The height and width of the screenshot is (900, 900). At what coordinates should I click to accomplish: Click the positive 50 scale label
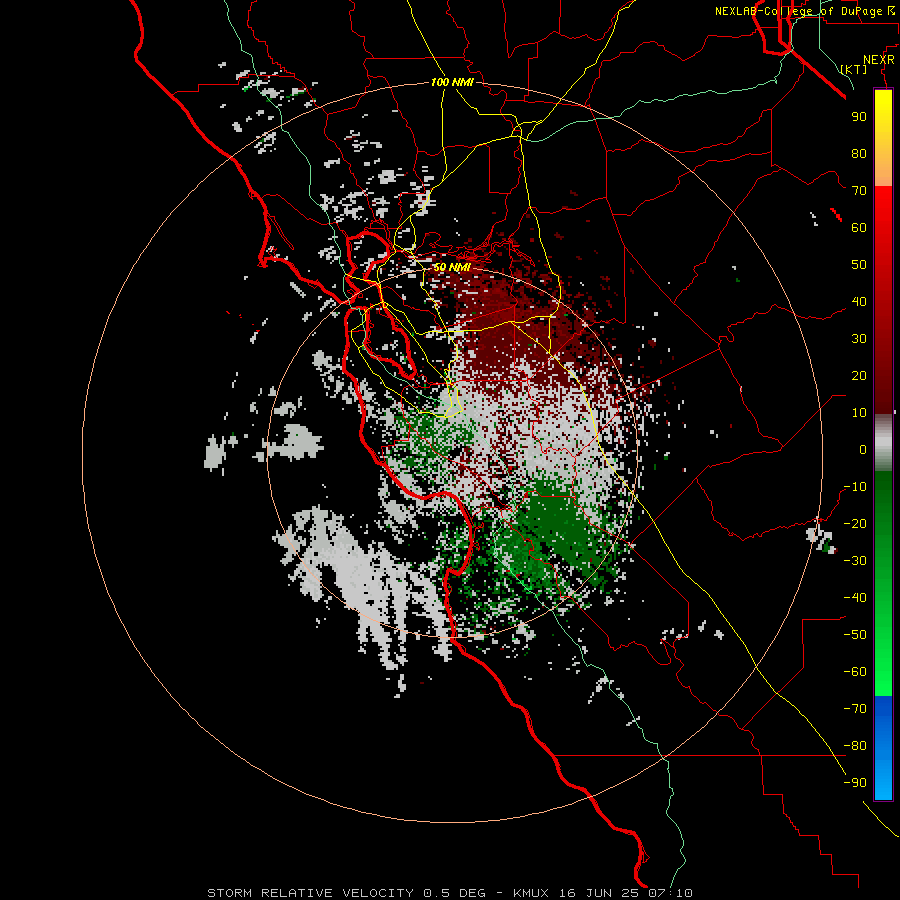pyautogui.click(x=859, y=265)
